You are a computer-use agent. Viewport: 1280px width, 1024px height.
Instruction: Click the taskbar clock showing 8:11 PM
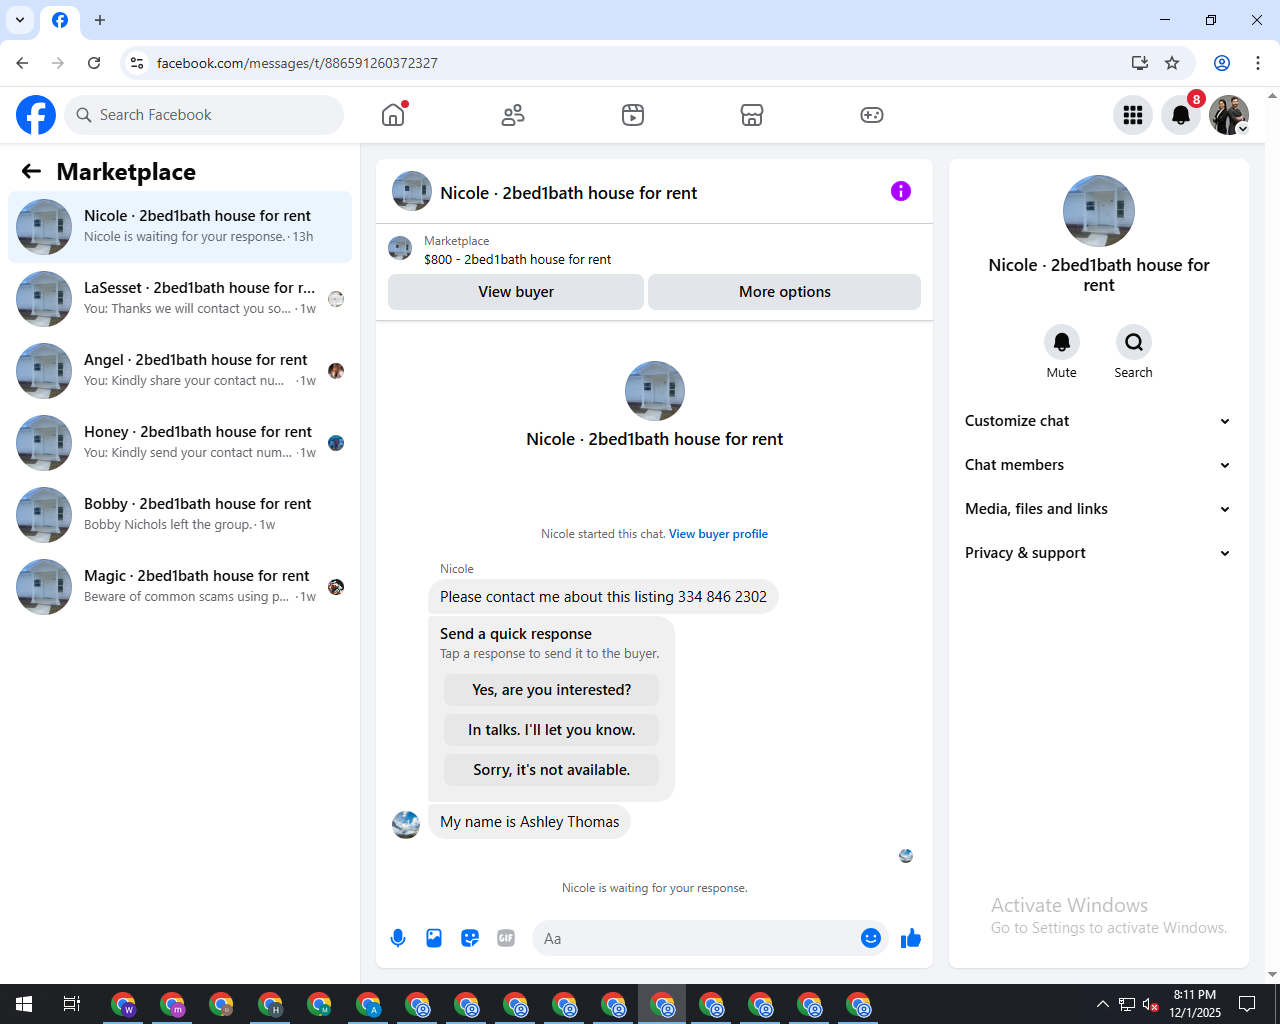[1195, 1004]
